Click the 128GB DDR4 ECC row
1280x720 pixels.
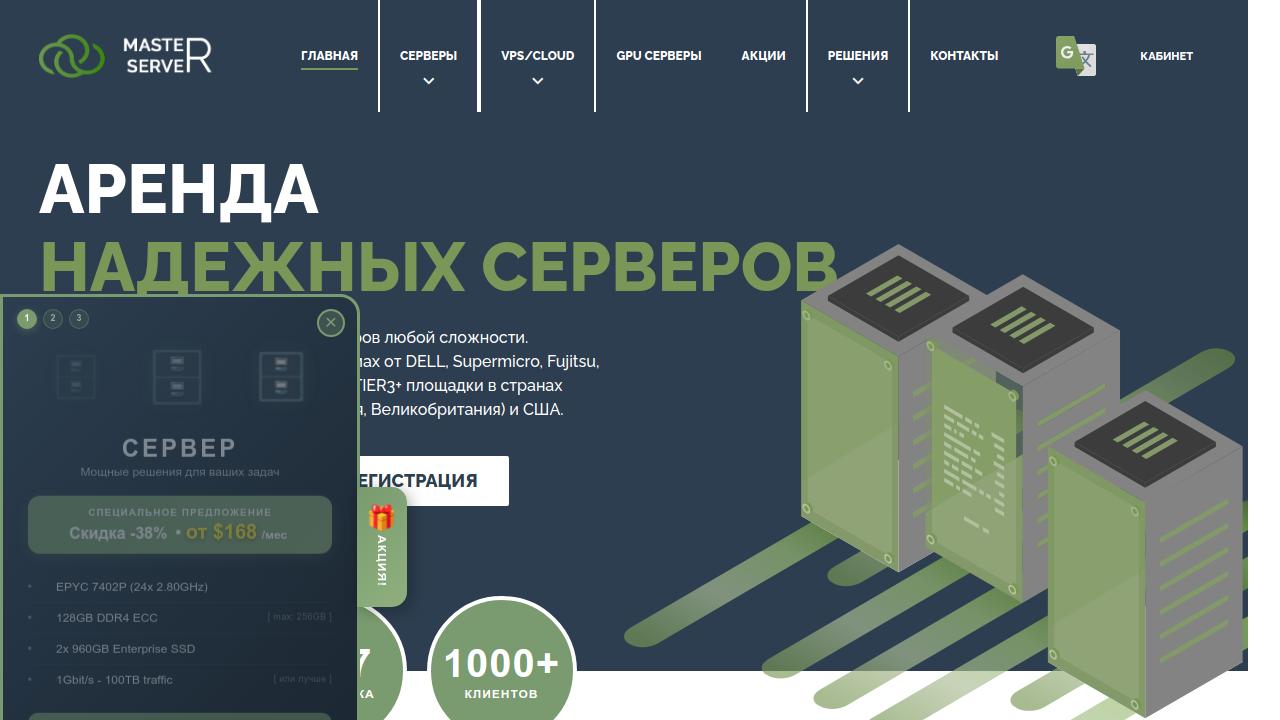180,618
